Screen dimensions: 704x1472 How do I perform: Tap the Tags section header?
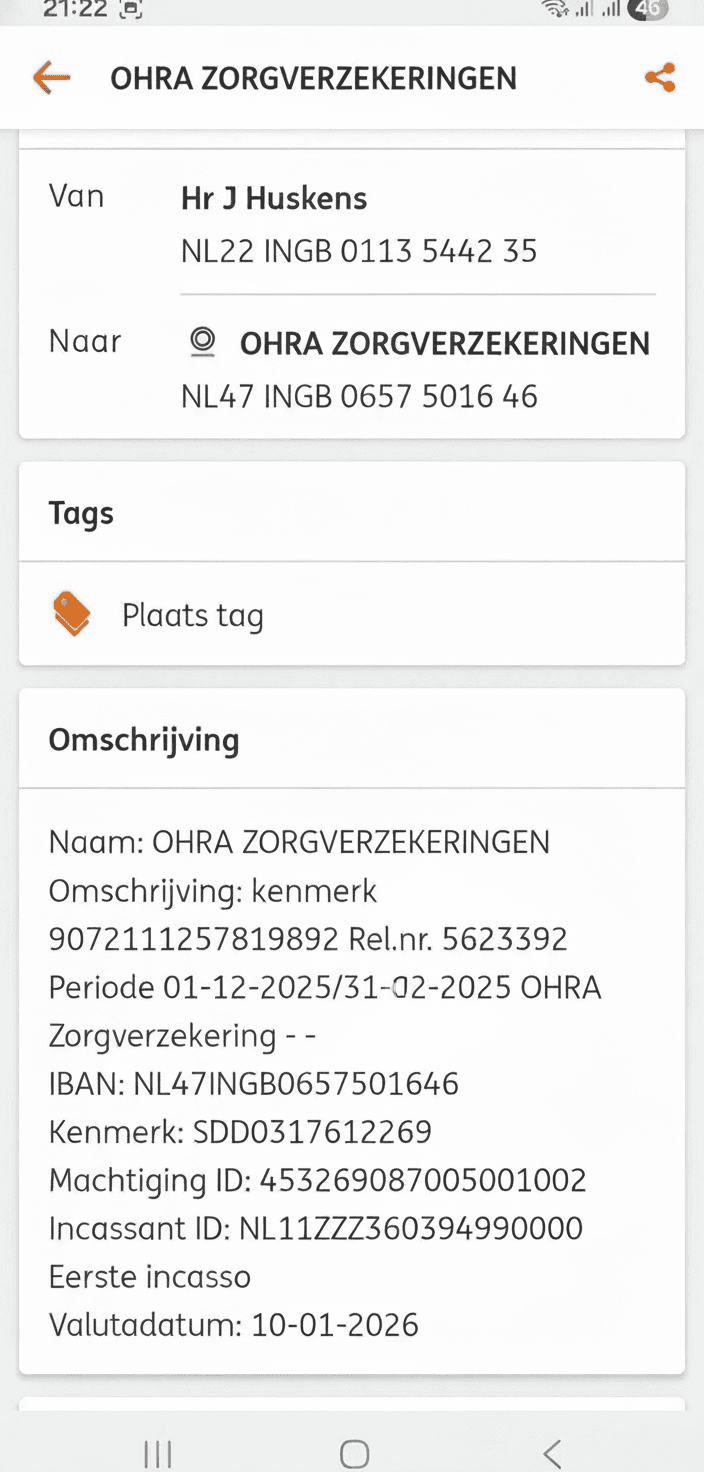tap(81, 513)
